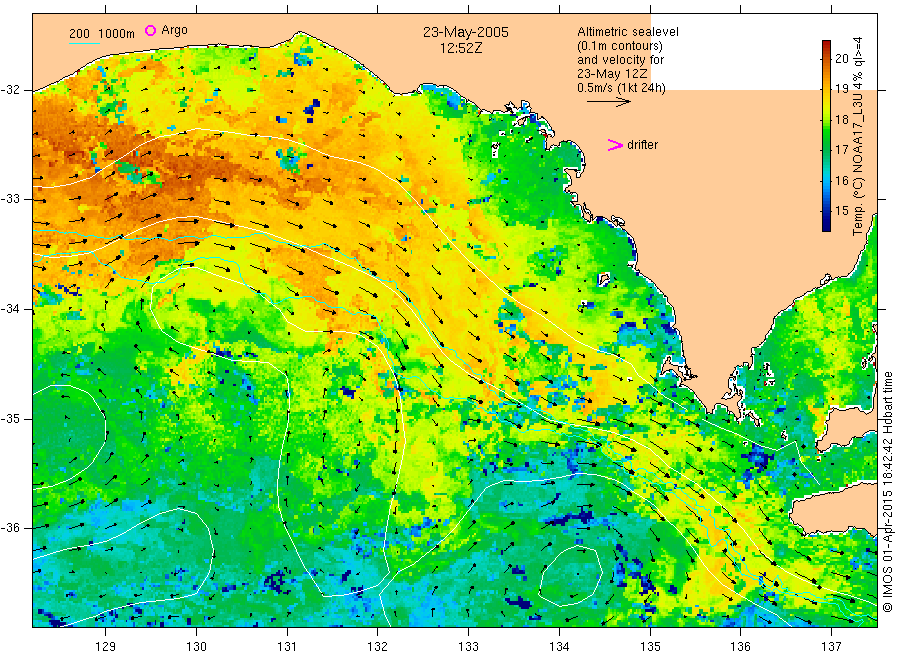Click the 'drifter' legend label

[x=642, y=145]
